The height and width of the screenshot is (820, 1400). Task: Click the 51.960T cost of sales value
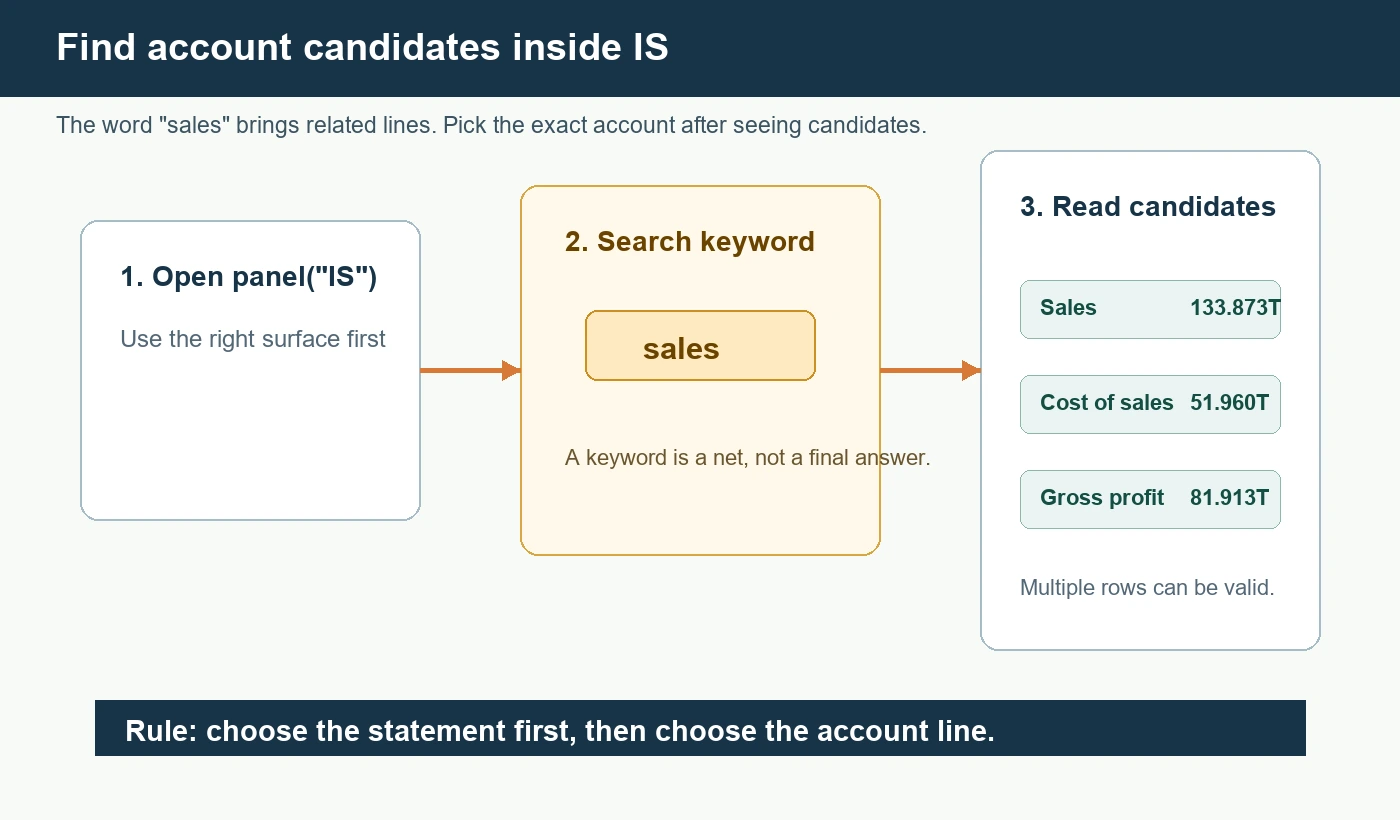click(1229, 403)
